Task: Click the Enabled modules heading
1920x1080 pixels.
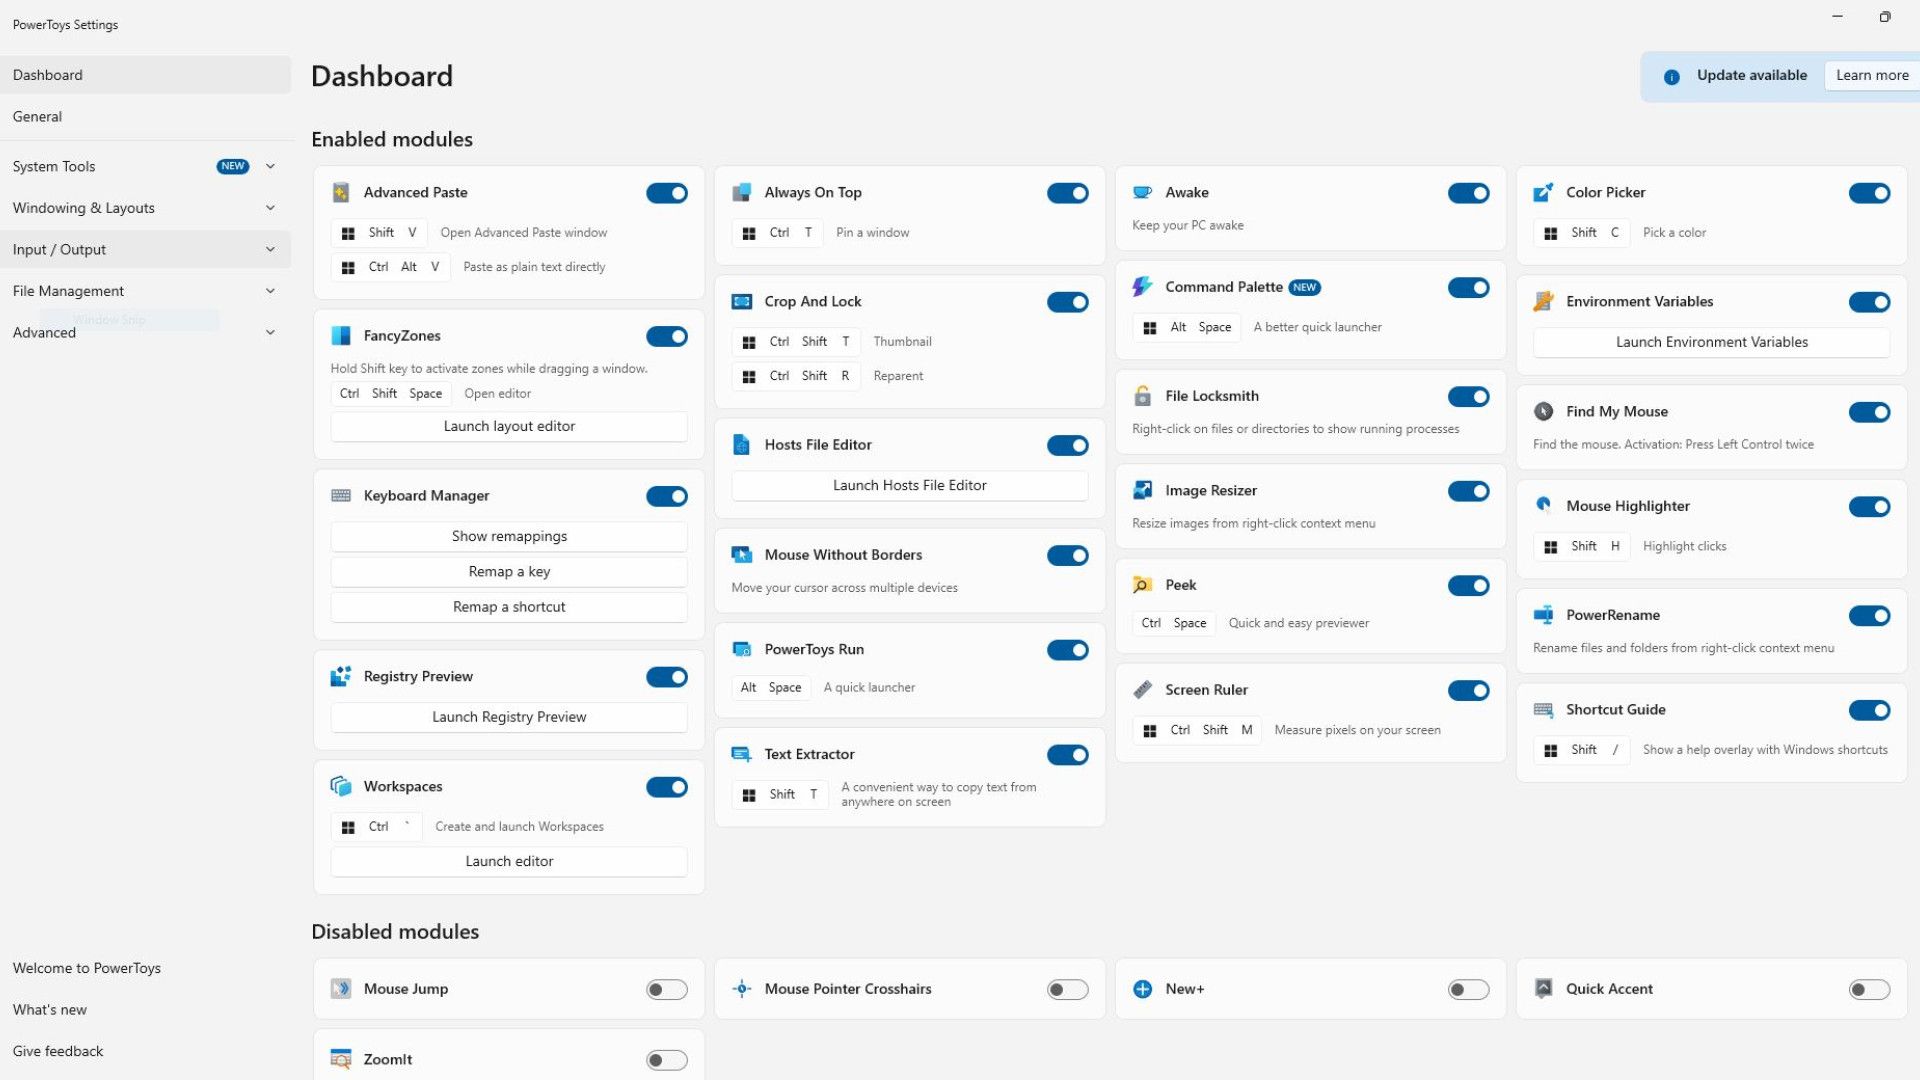Action: [392, 139]
